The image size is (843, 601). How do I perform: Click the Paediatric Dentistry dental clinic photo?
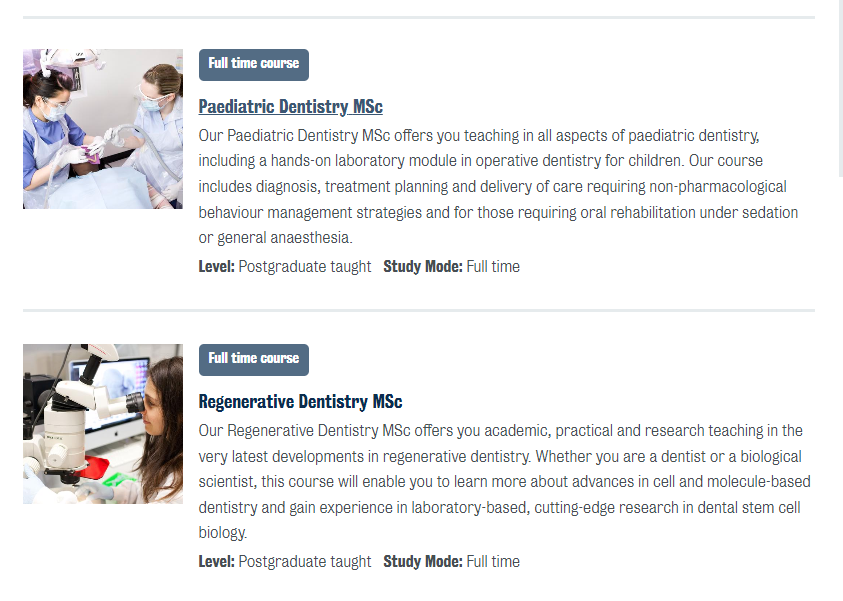pos(103,129)
